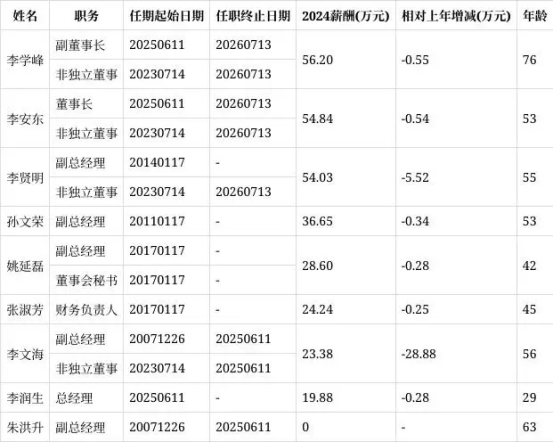Click the 年龄 column header
Screen dimensions: 554x442
[535, 16]
